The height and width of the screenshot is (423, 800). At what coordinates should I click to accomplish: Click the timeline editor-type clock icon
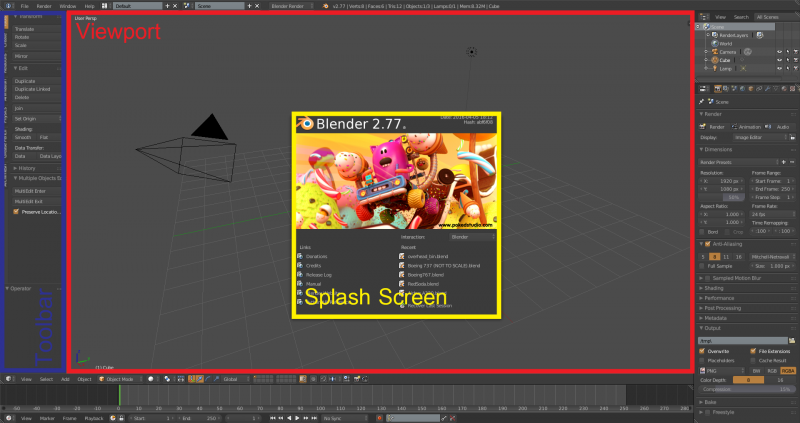(x=8, y=418)
